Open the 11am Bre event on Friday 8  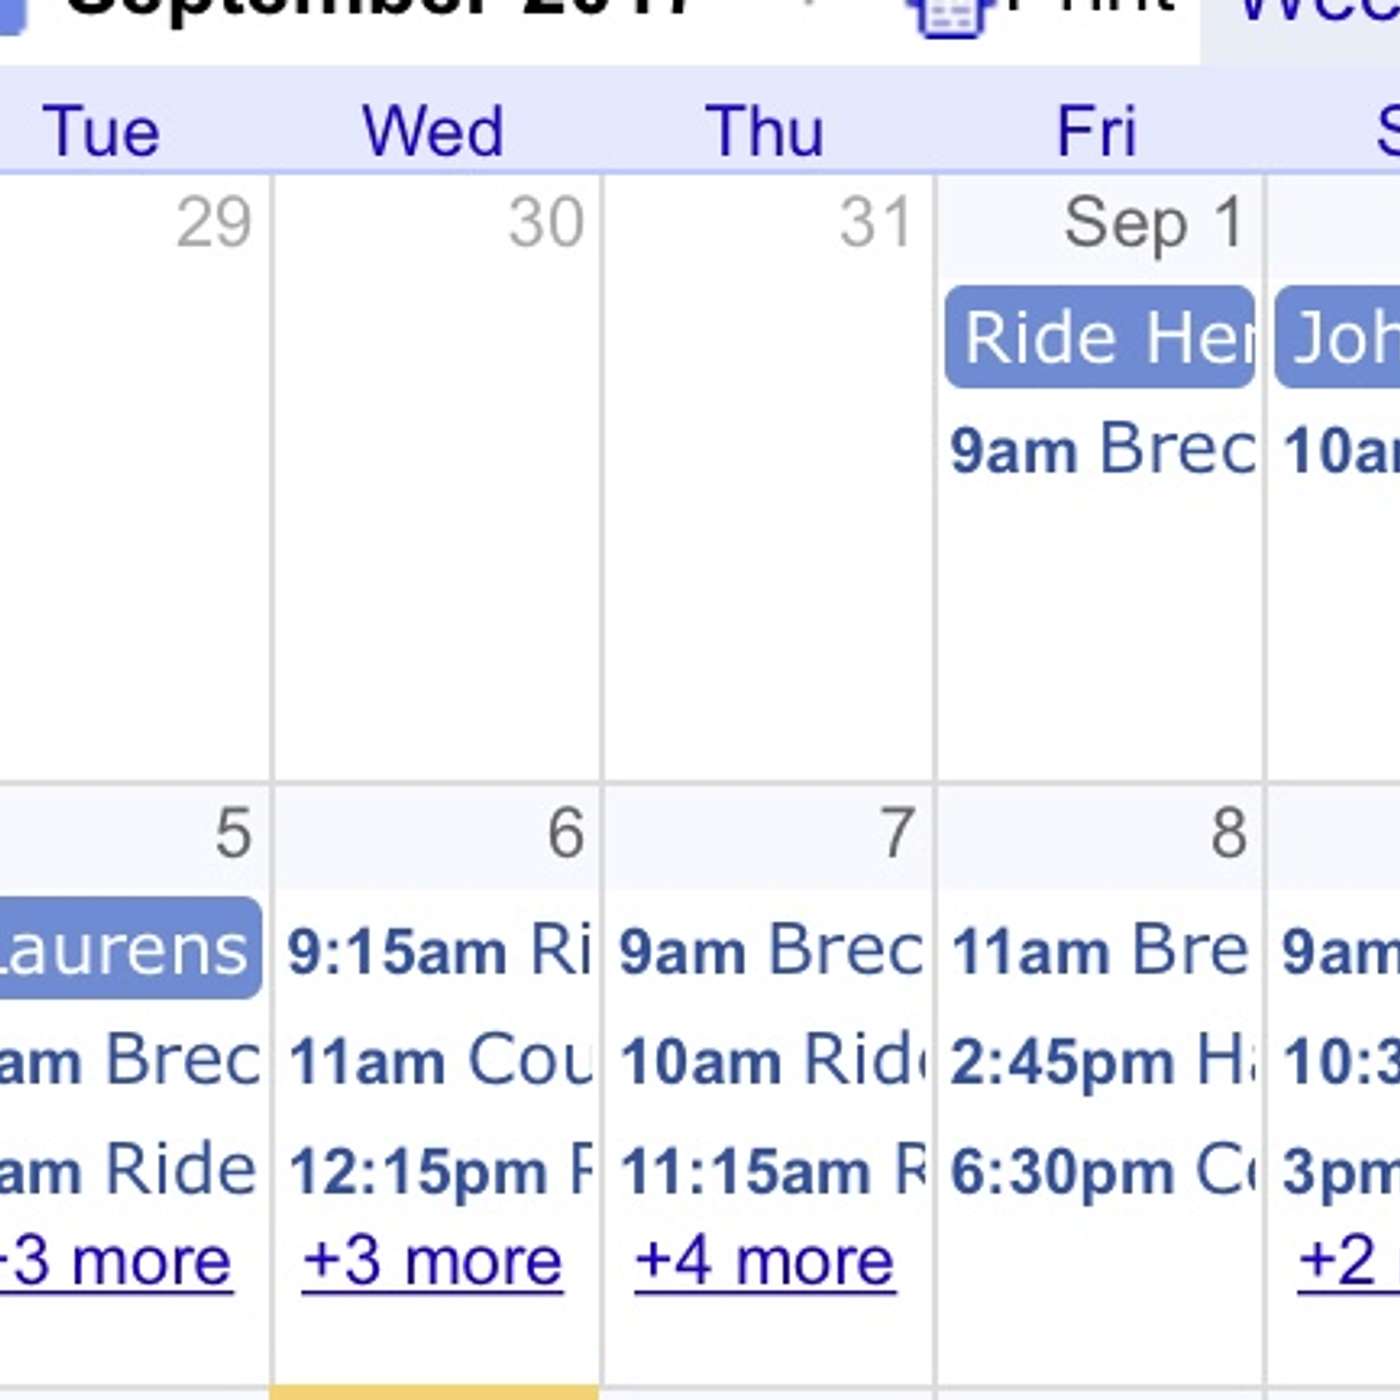click(x=1100, y=950)
